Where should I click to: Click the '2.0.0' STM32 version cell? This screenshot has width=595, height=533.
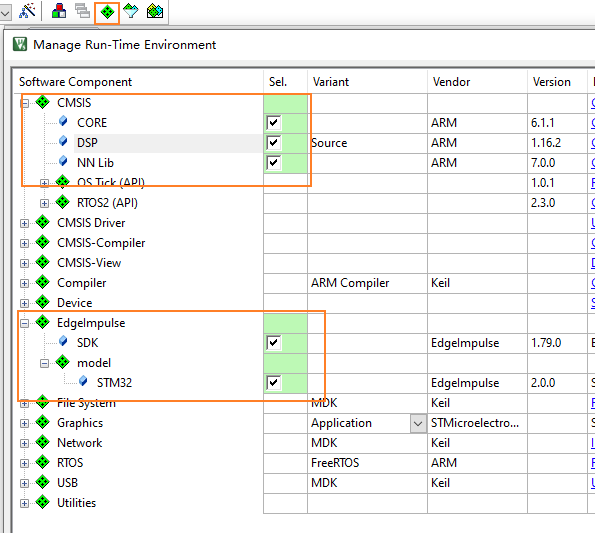tap(557, 383)
